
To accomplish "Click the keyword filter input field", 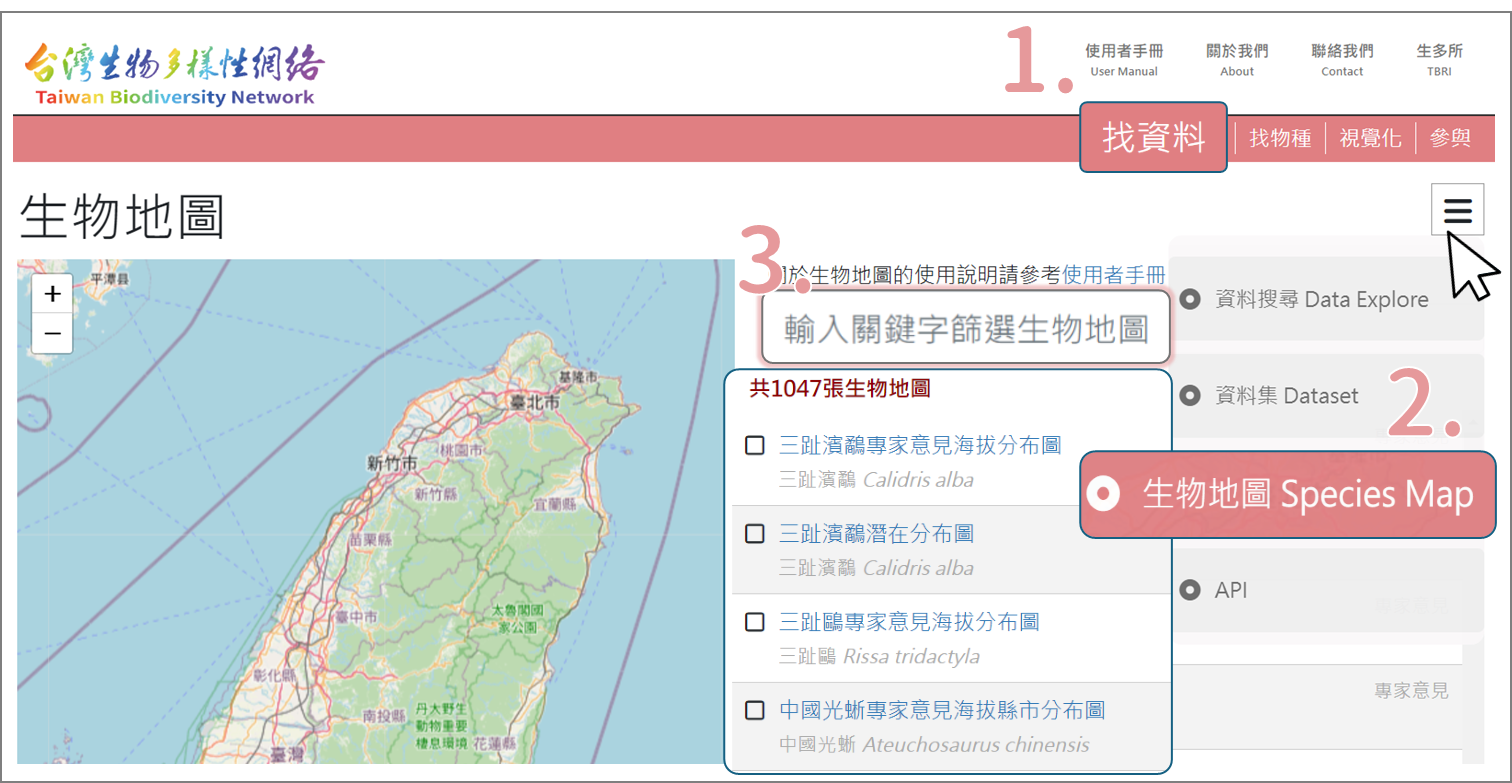I will (x=965, y=328).
